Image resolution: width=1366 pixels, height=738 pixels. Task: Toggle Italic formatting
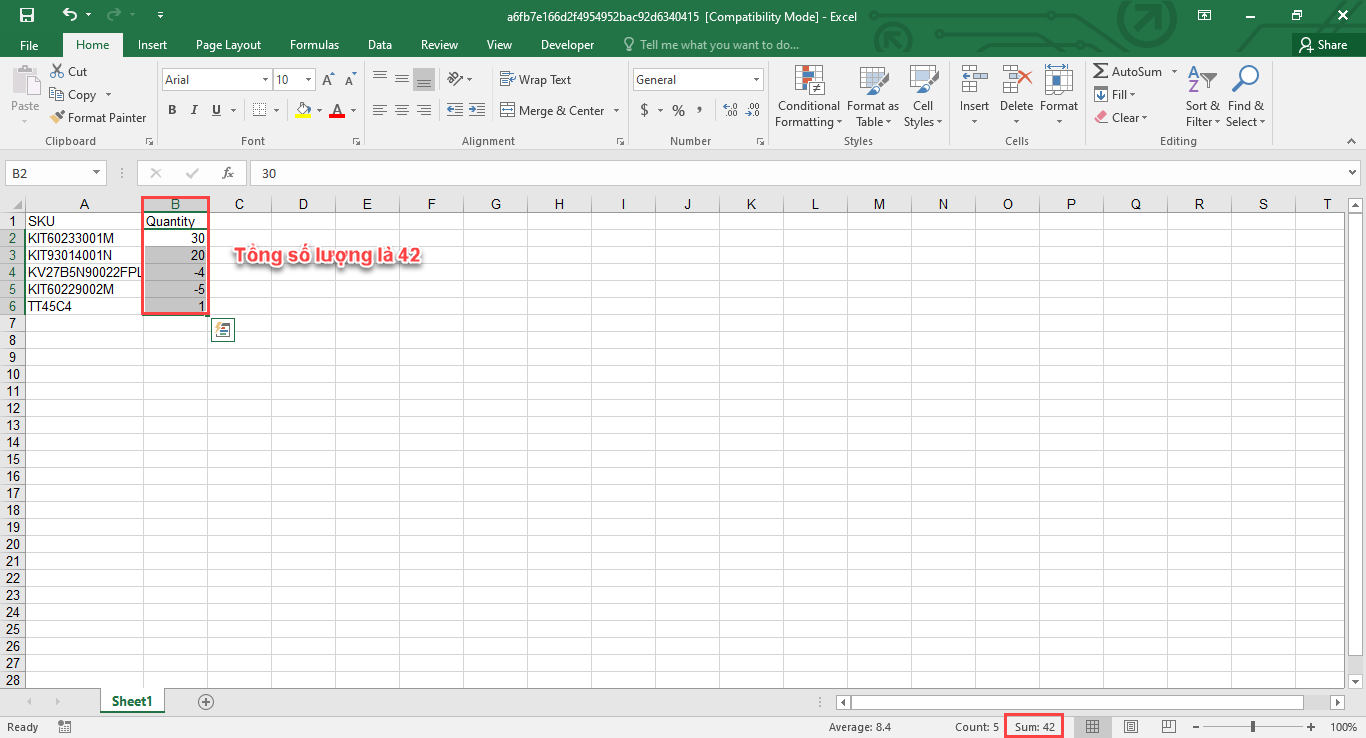point(194,110)
